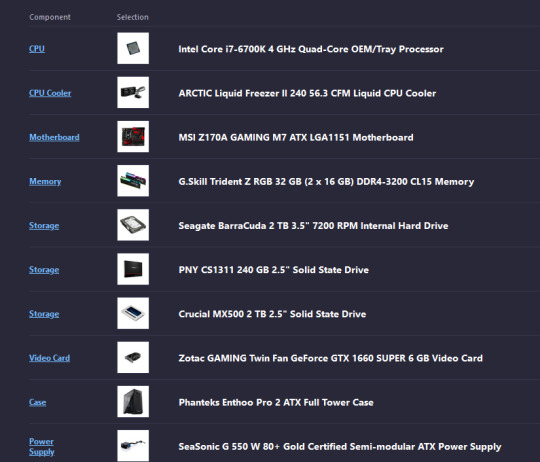
Task: Select G.Skill Trident Z RGB memory name
Action: (326, 181)
